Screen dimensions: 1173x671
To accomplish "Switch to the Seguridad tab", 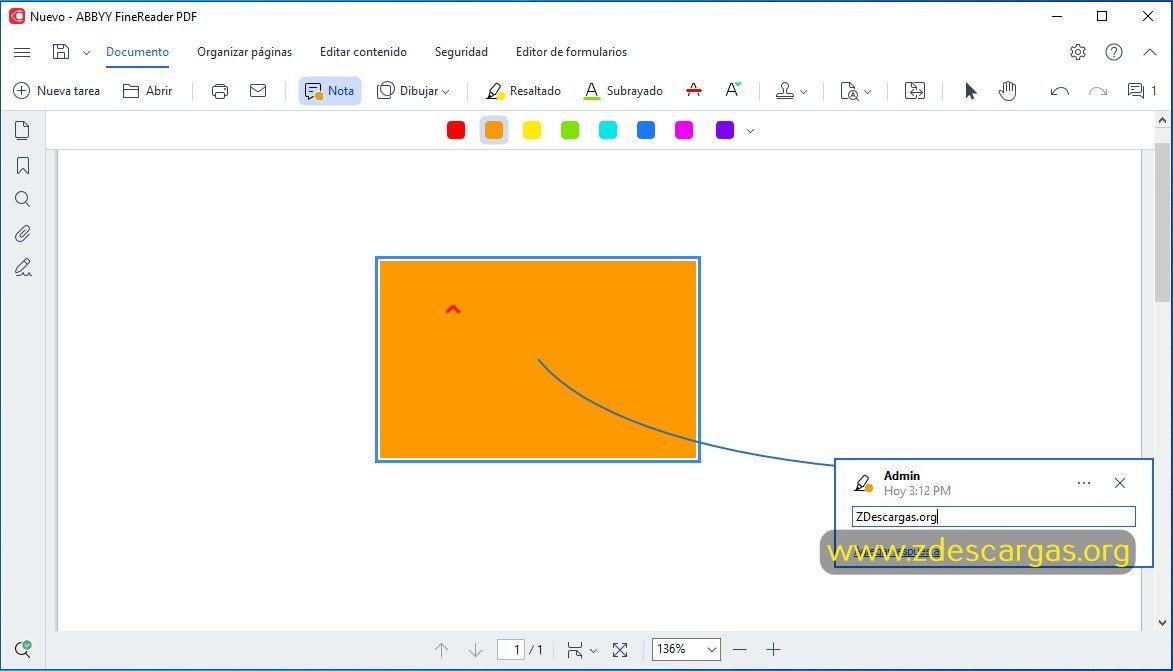I will coord(461,52).
